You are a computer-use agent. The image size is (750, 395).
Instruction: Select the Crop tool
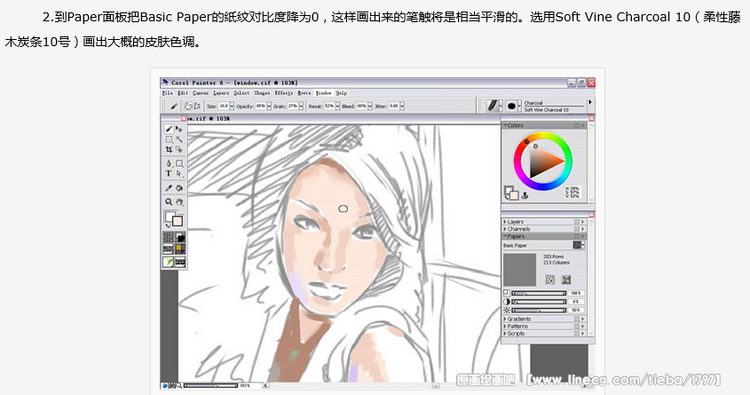pos(168,150)
